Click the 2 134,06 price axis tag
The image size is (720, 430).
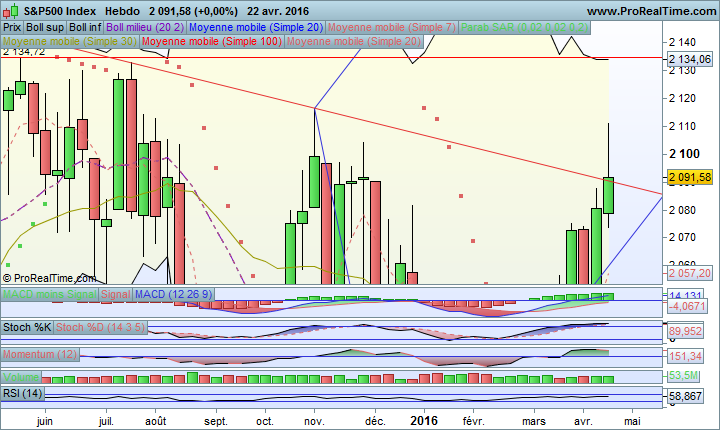click(690, 59)
